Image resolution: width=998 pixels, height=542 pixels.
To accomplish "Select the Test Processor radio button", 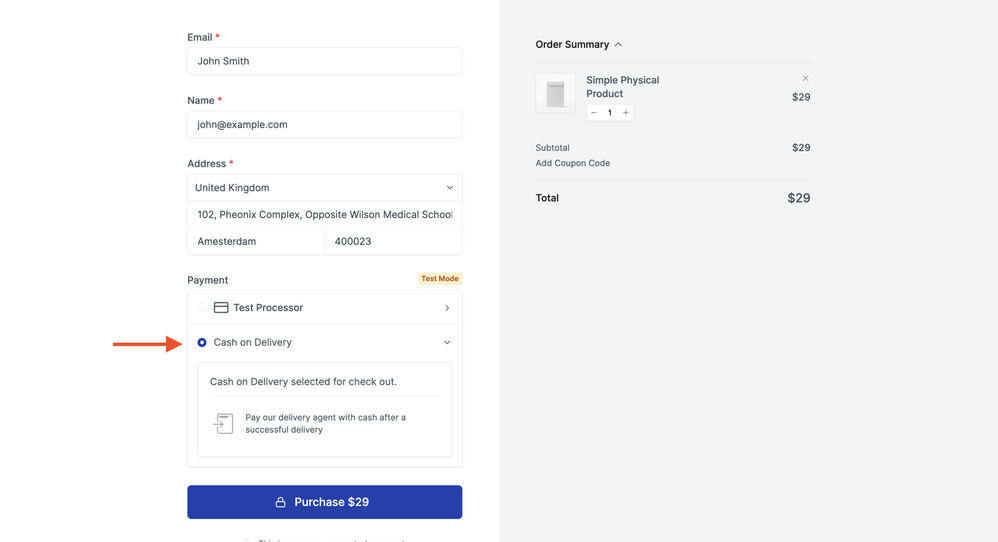I will point(202,308).
